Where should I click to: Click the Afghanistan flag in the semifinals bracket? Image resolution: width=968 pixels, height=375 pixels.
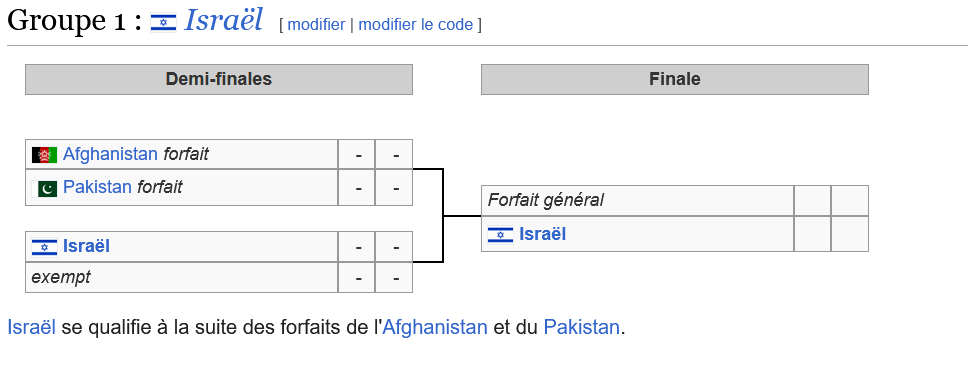point(44,154)
